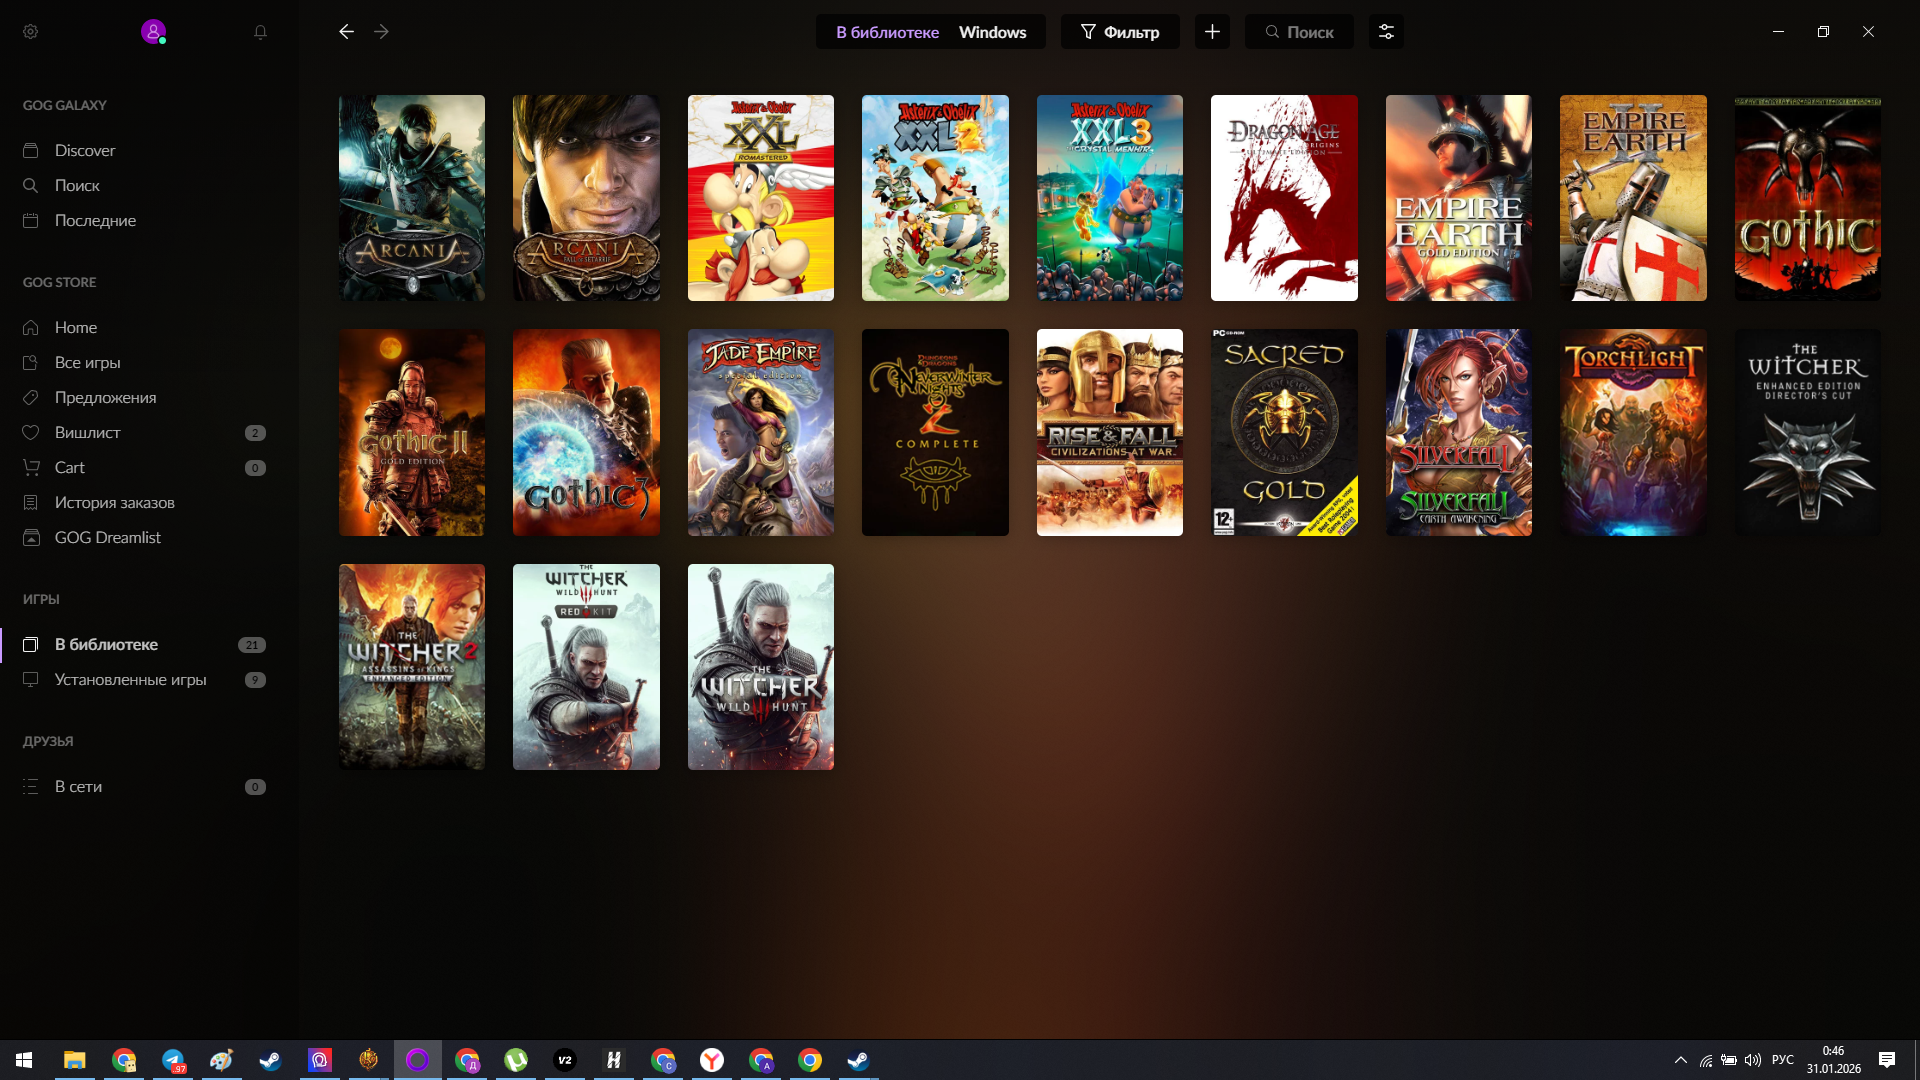Click the plus add button in toolbar
Screen dimensions: 1920x1080
click(1212, 32)
